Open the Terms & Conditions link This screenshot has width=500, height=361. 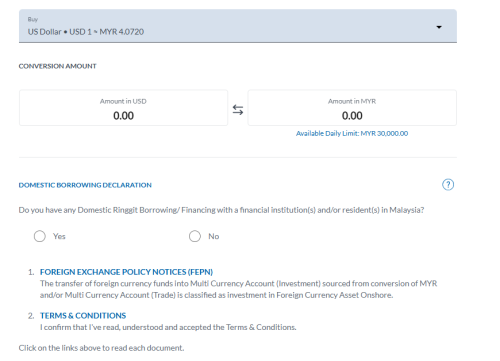83,316
